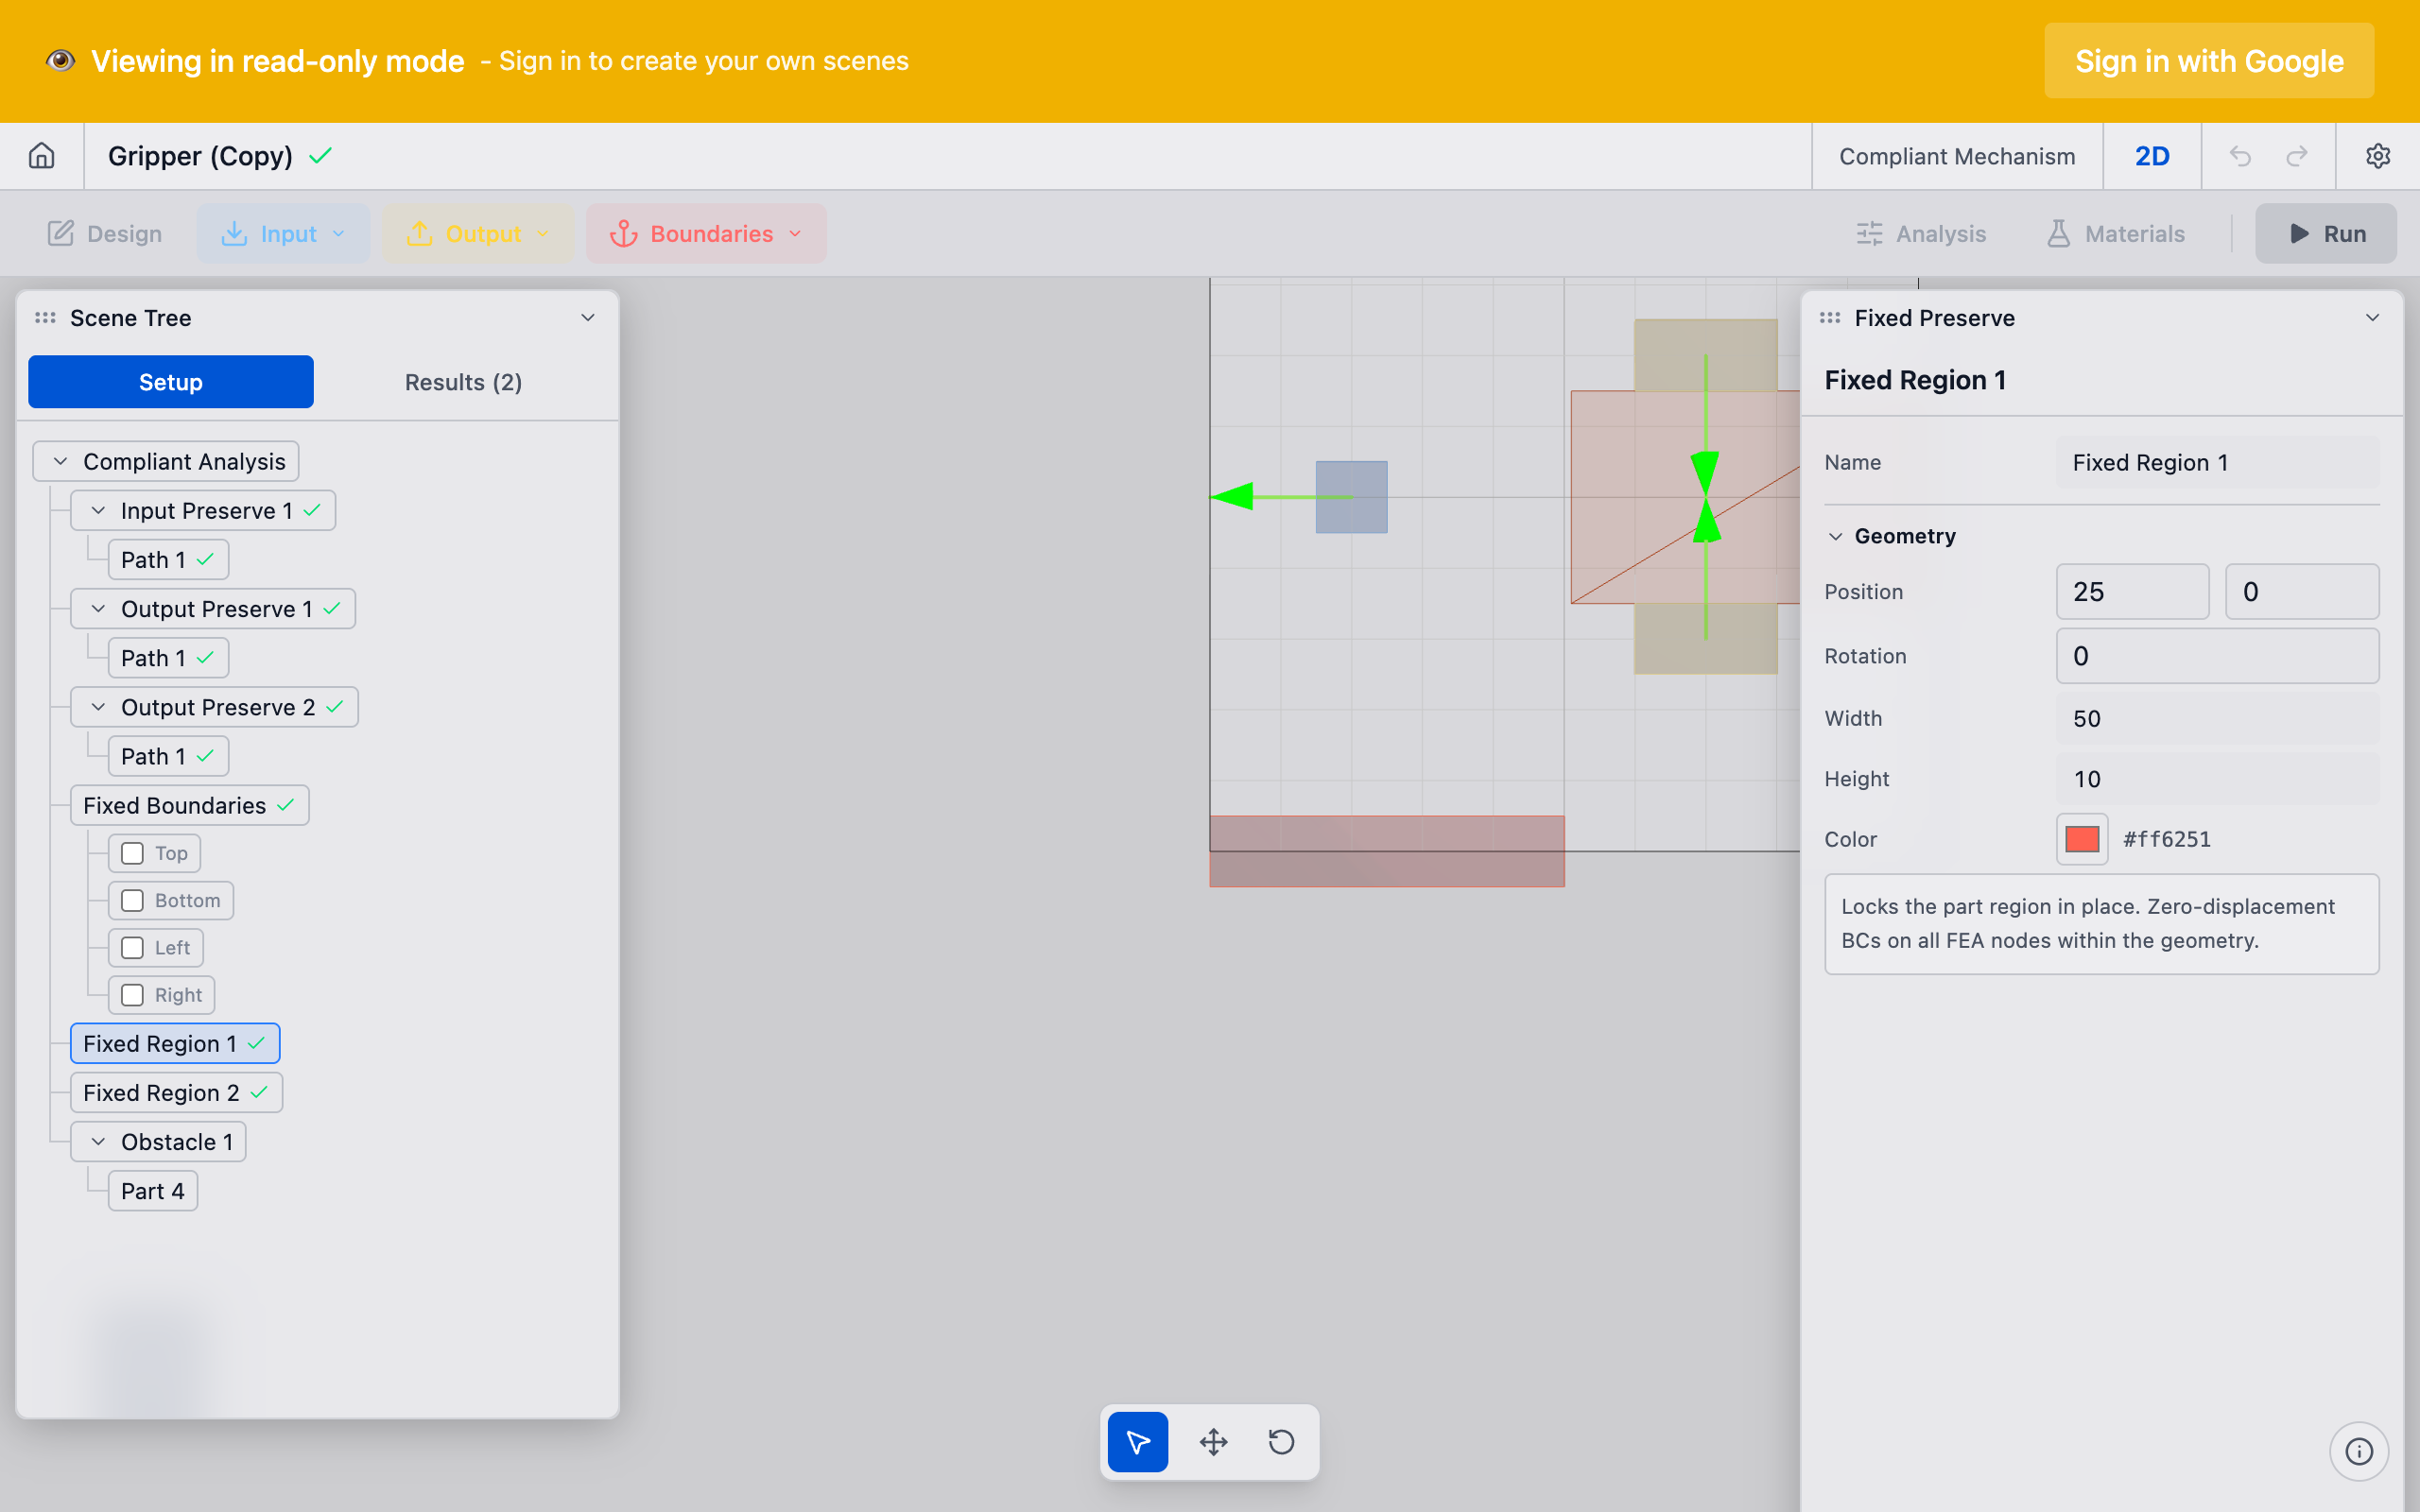
Task: Click the reset view rotate icon
Action: [1281, 1441]
